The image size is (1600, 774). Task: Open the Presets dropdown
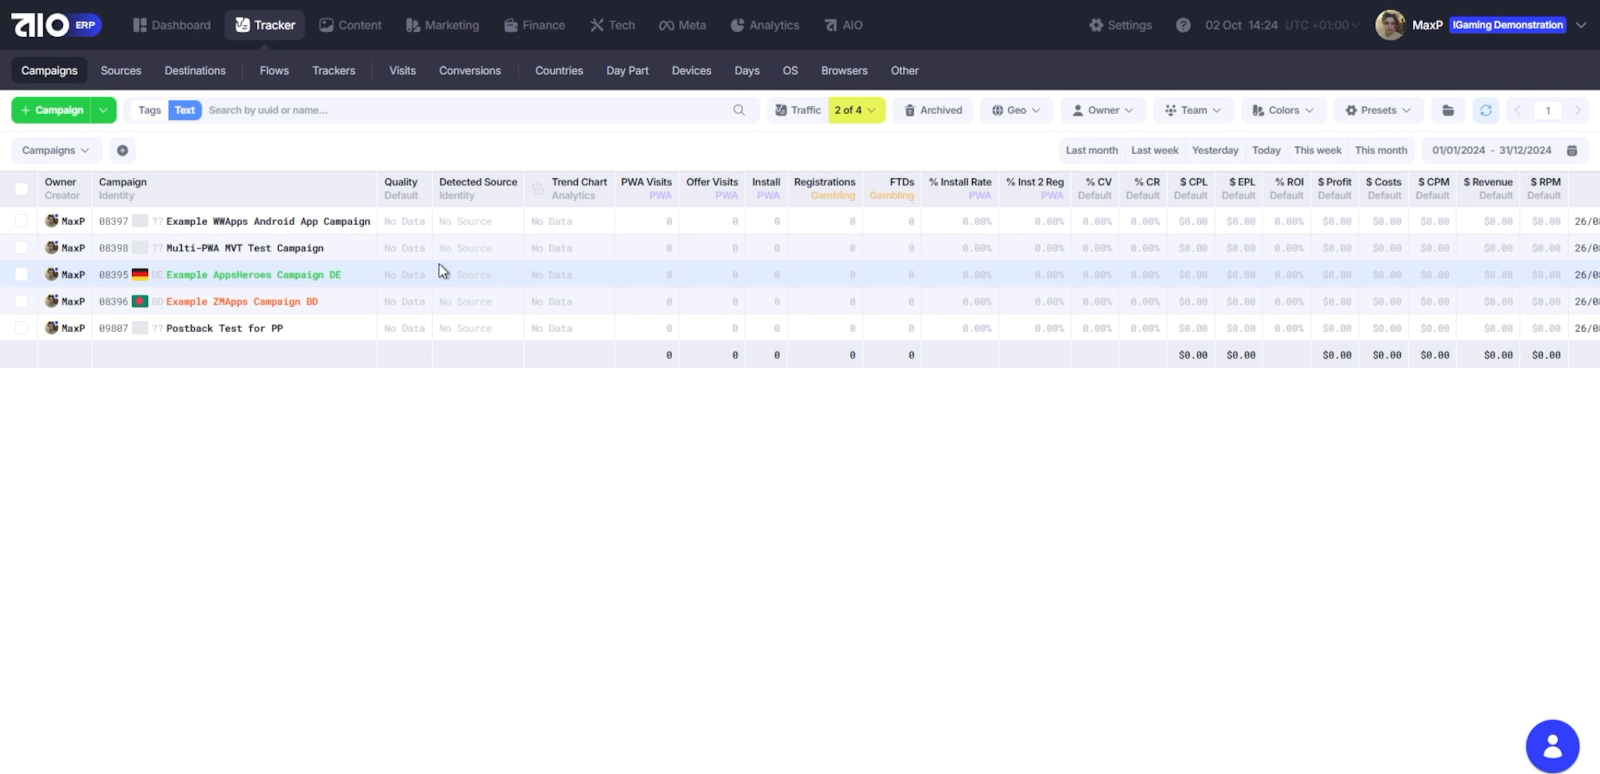(x=1378, y=110)
